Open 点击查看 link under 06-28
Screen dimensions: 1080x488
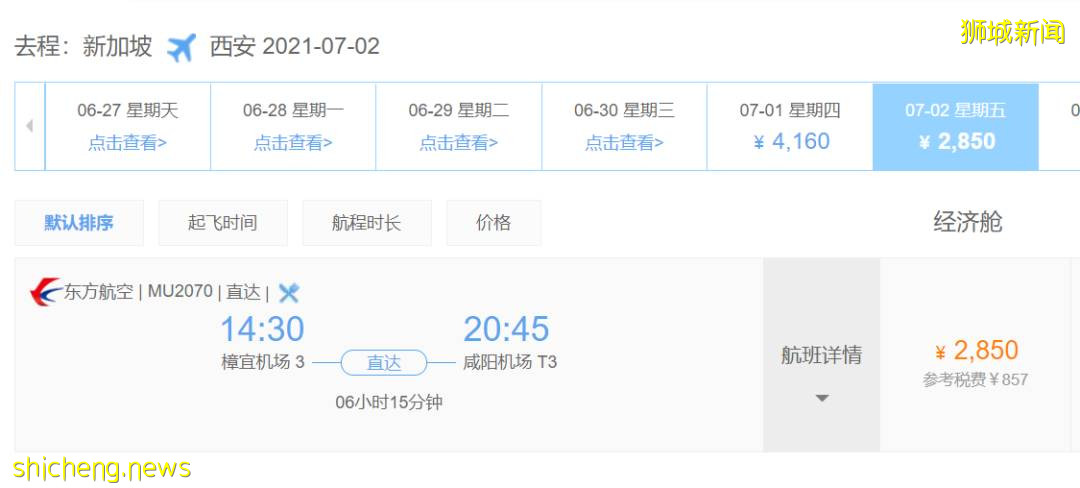(x=293, y=142)
